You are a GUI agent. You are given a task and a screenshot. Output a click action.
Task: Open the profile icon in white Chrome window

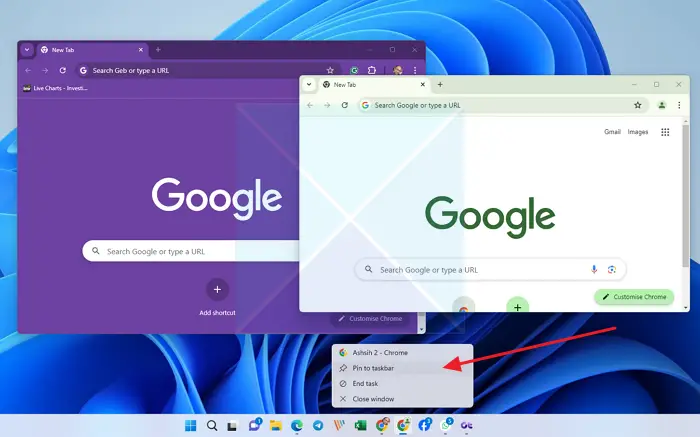tap(662, 105)
